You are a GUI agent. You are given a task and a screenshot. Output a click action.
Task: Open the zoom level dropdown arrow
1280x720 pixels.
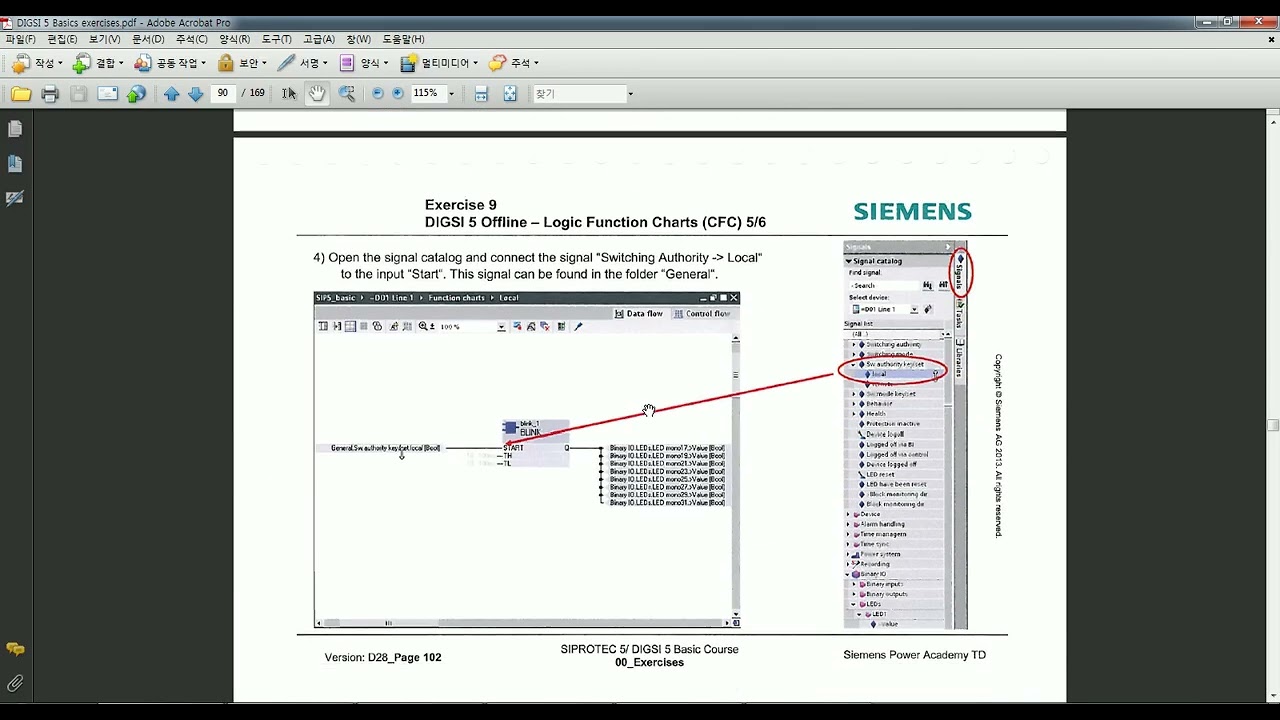tap(451, 93)
